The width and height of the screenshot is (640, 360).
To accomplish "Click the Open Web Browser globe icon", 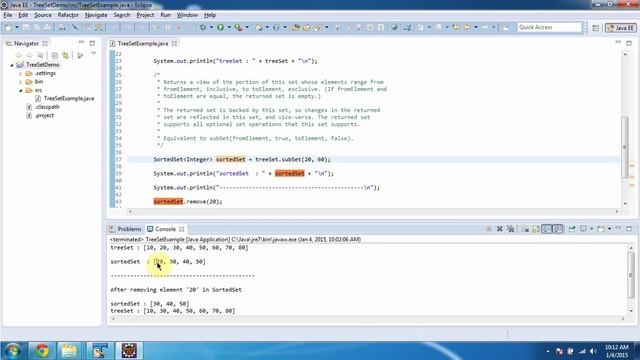I will click(394, 27).
